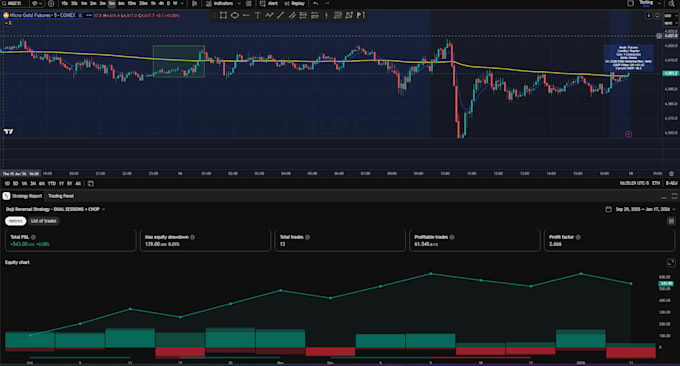
Task: Open the USD currency dropdown on price scale
Action: [x=669, y=16]
